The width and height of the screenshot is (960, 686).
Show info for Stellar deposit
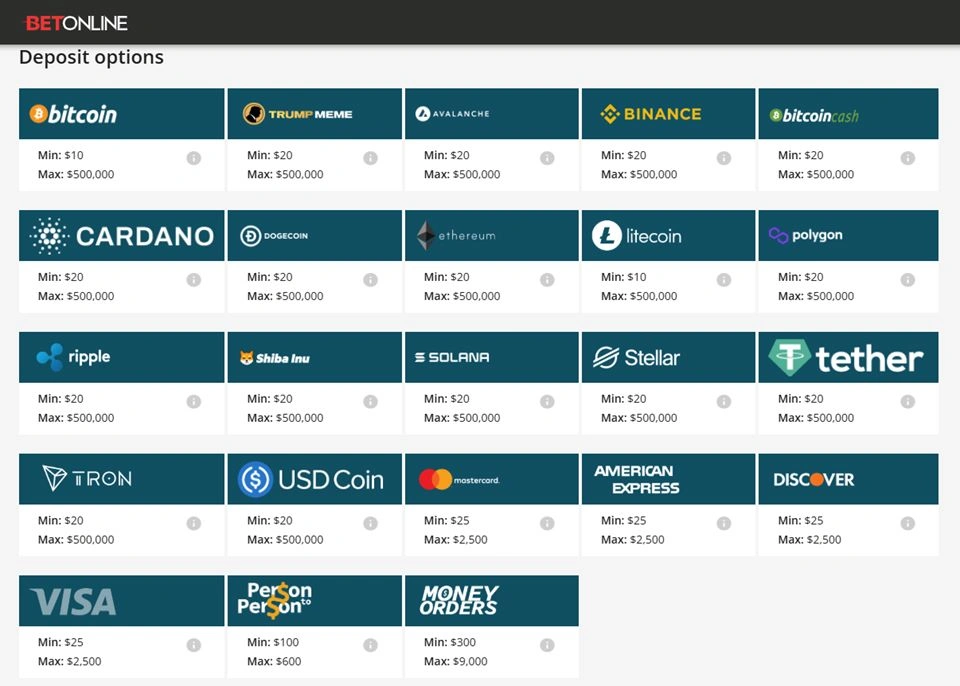click(x=724, y=402)
